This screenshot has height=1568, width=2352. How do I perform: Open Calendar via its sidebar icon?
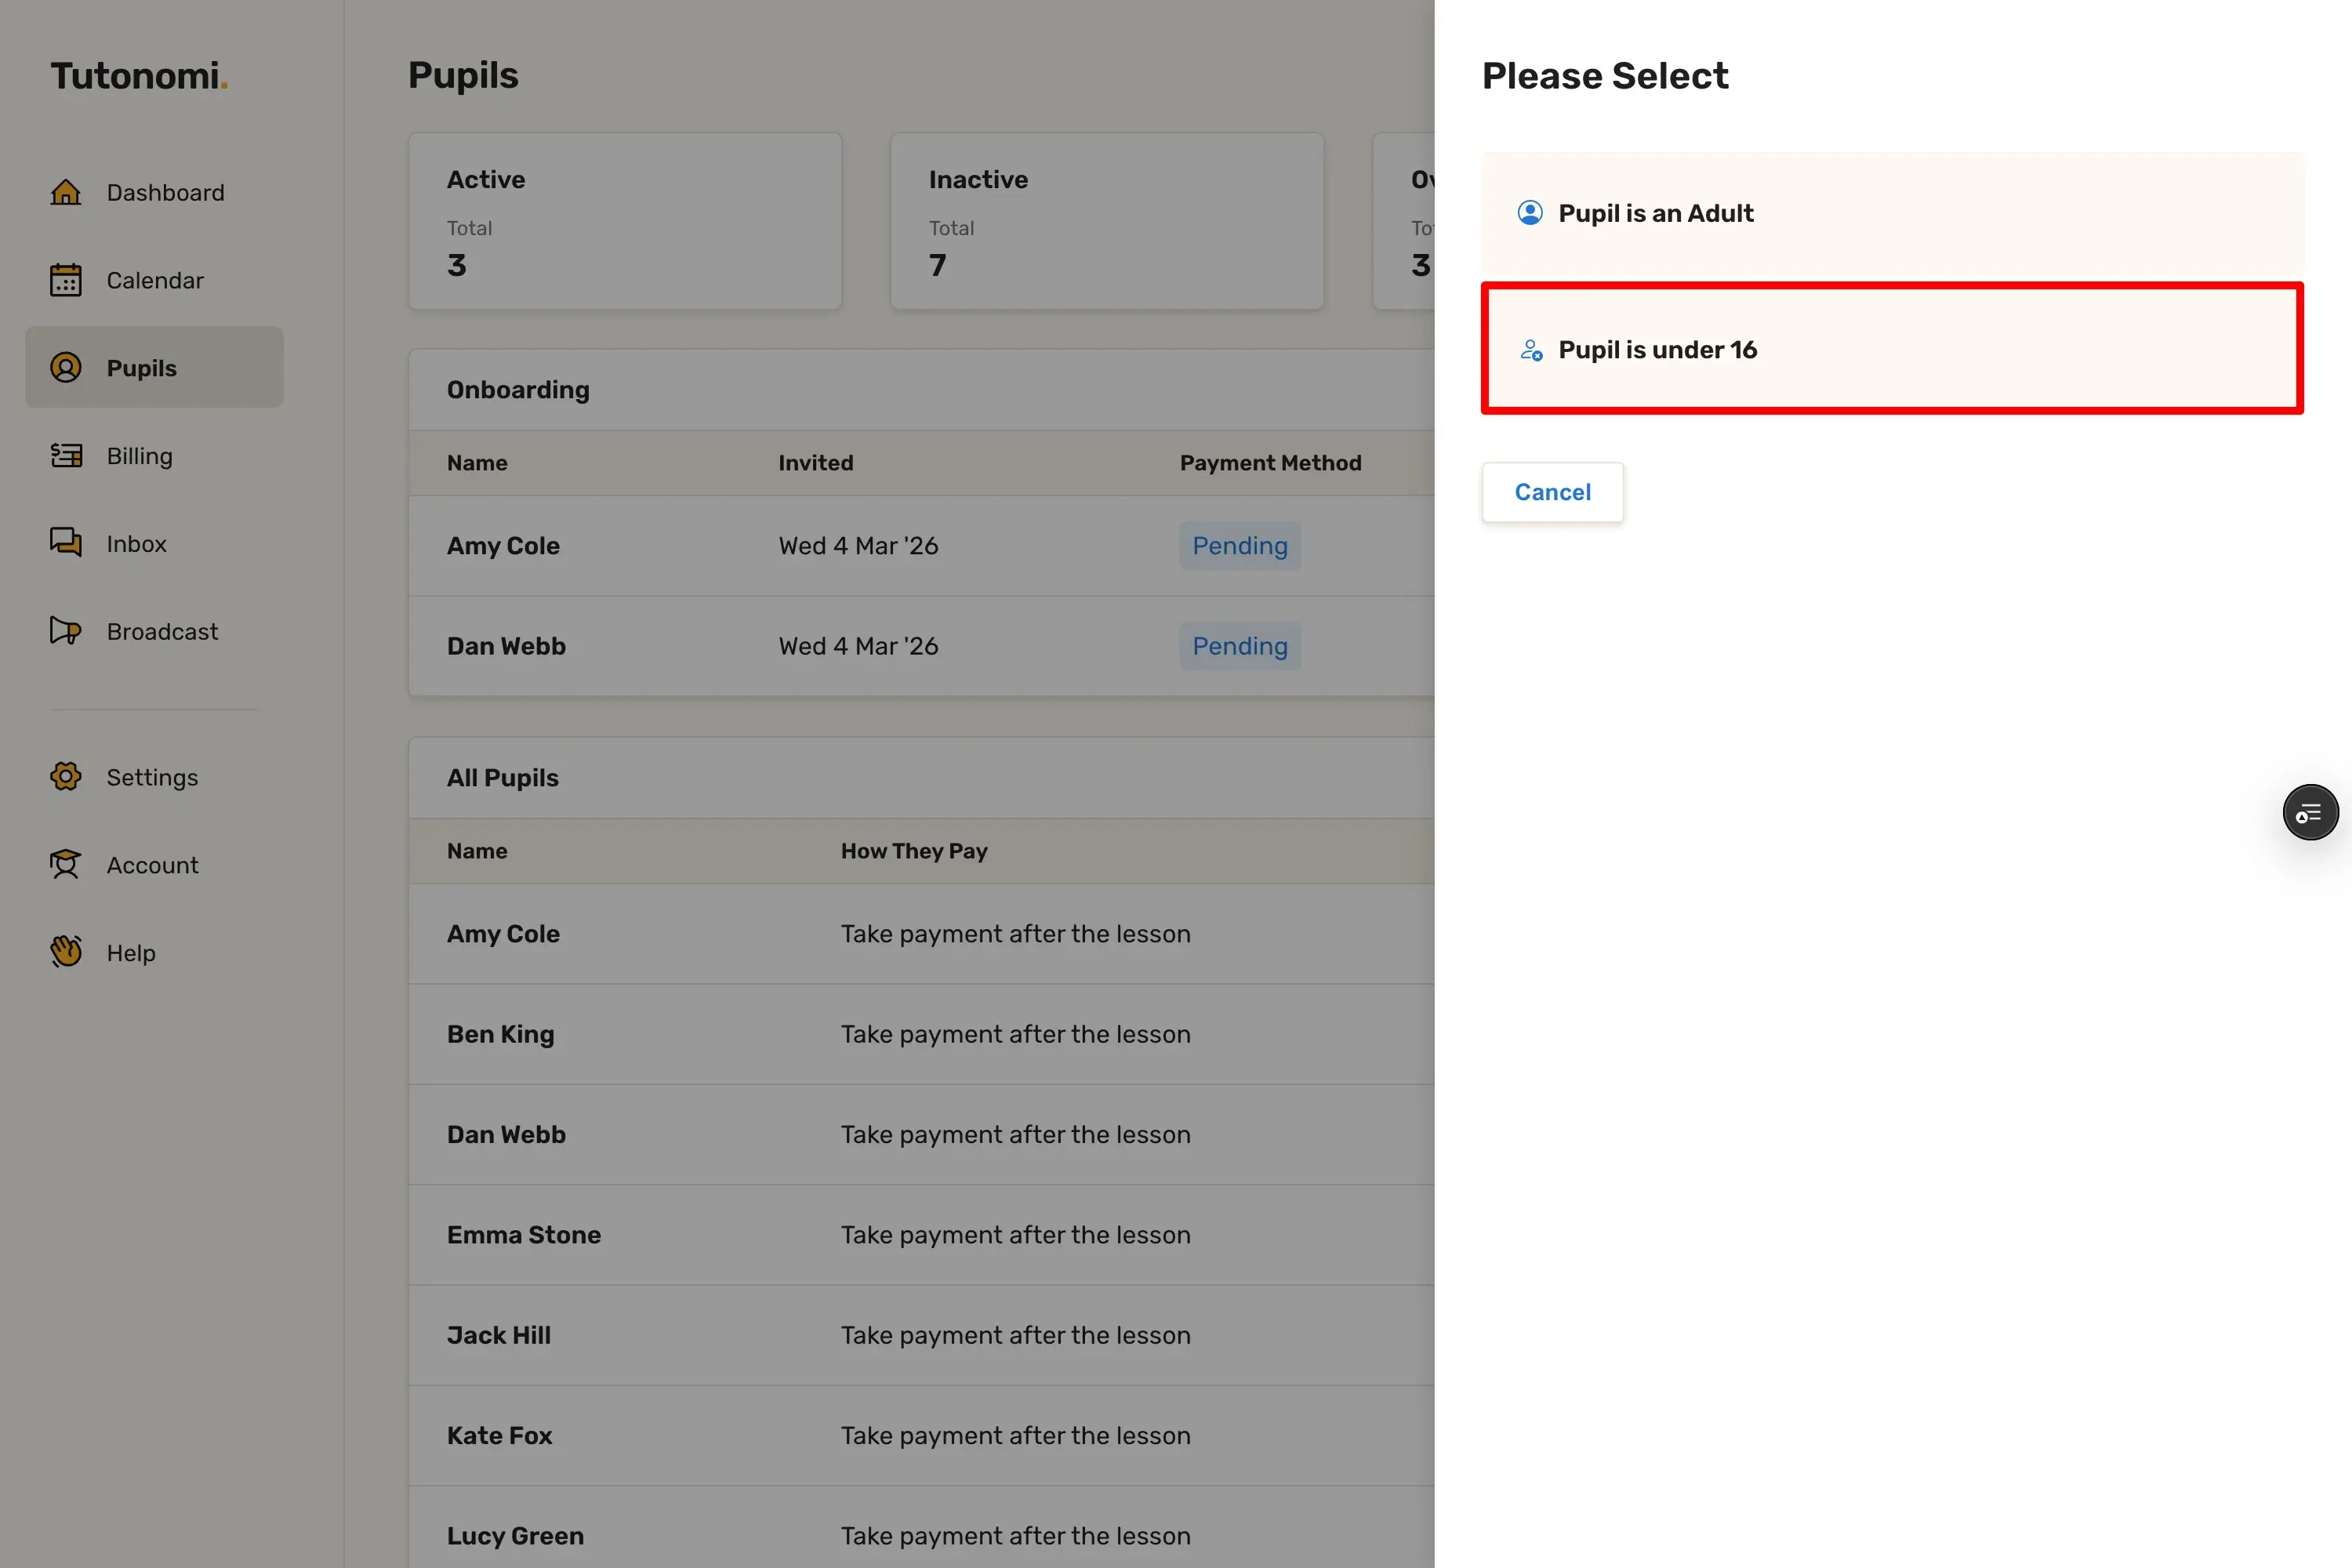pos(66,280)
